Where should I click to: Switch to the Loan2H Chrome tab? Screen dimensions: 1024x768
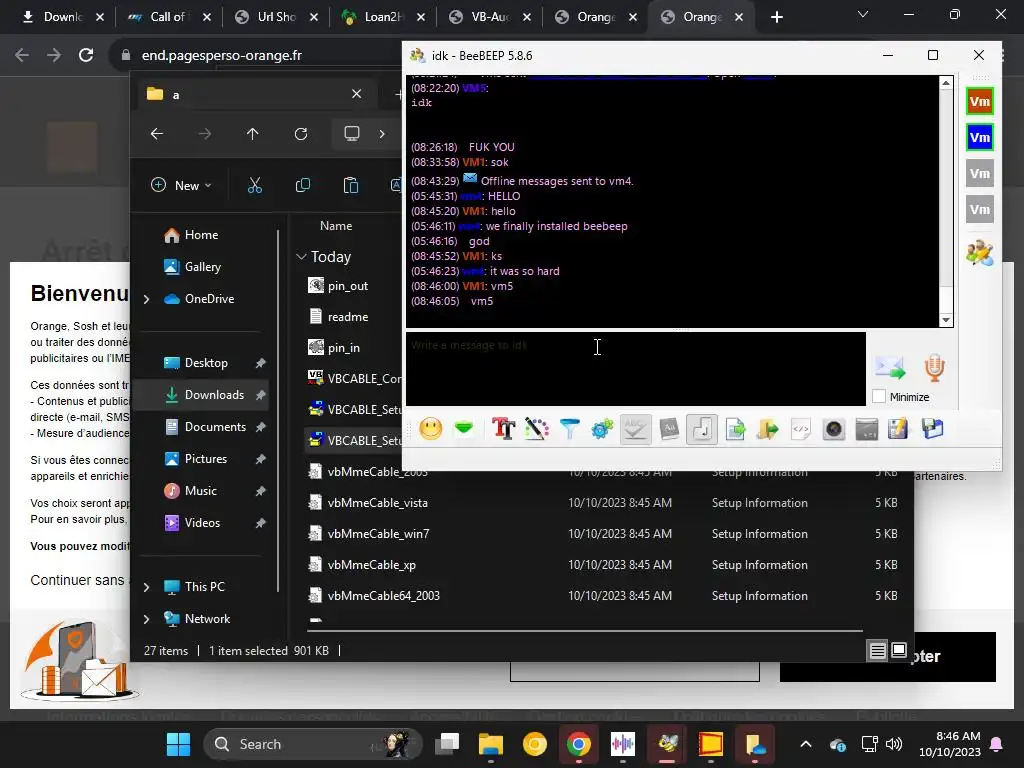(382, 17)
